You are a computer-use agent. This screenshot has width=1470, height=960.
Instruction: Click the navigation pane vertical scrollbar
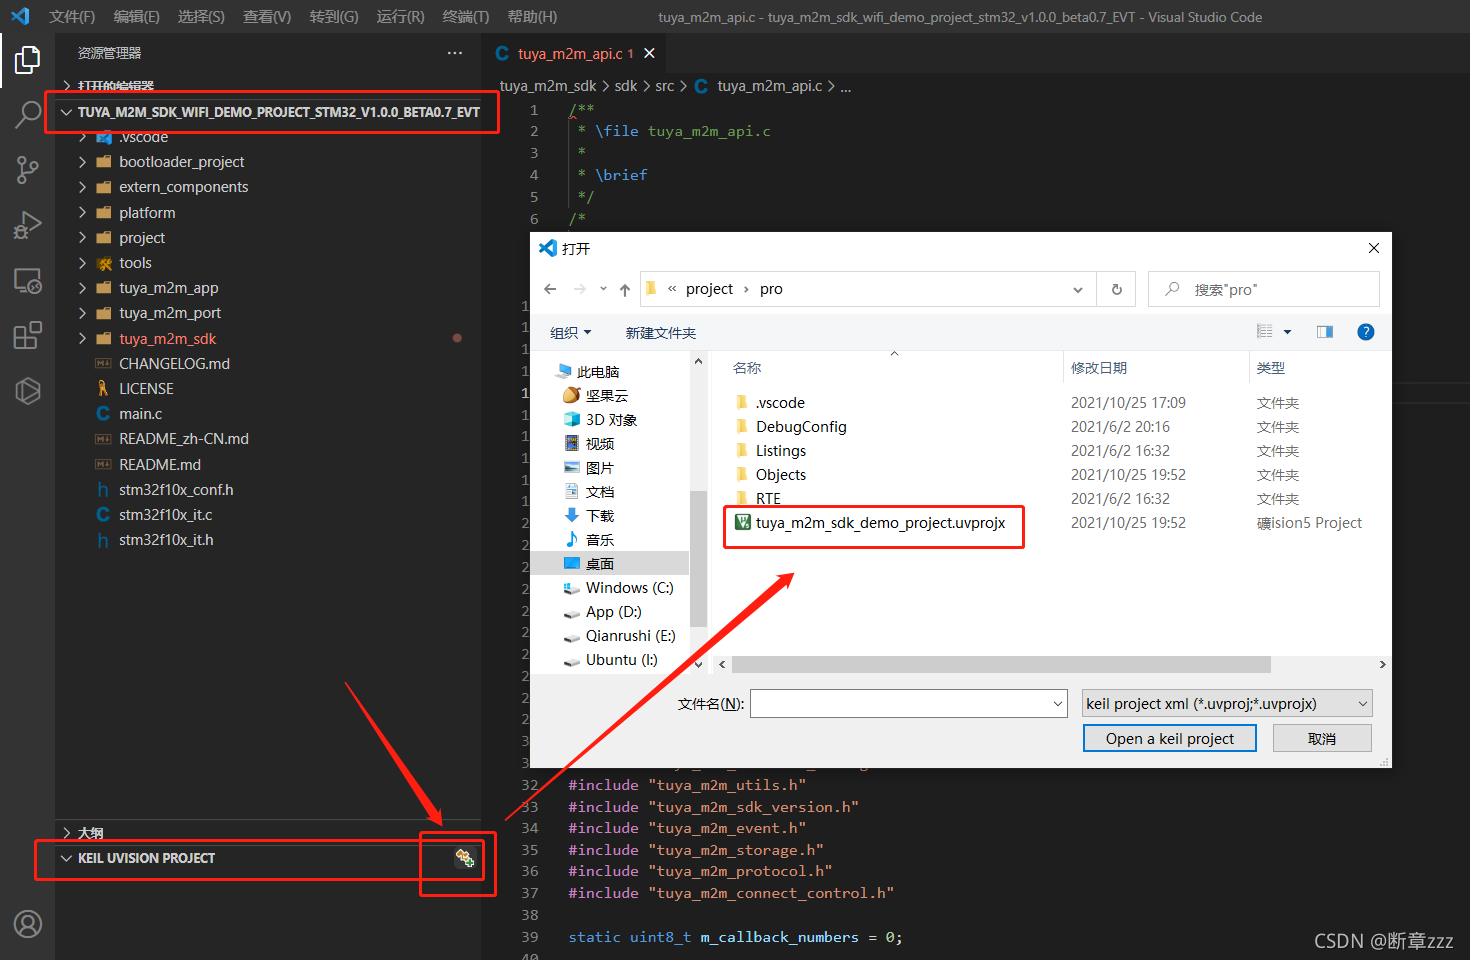pos(698,558)
